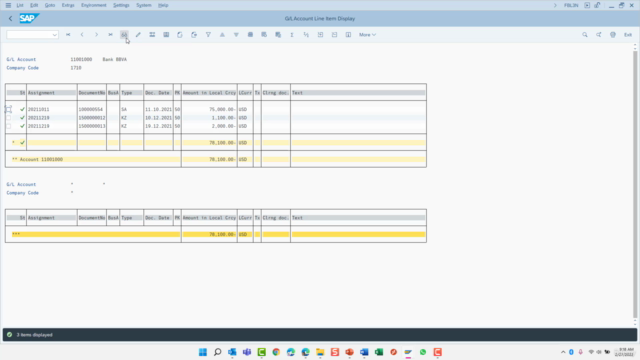Open the Extras menu
Screen dimensions: 640x360
(x=68, y=5)
